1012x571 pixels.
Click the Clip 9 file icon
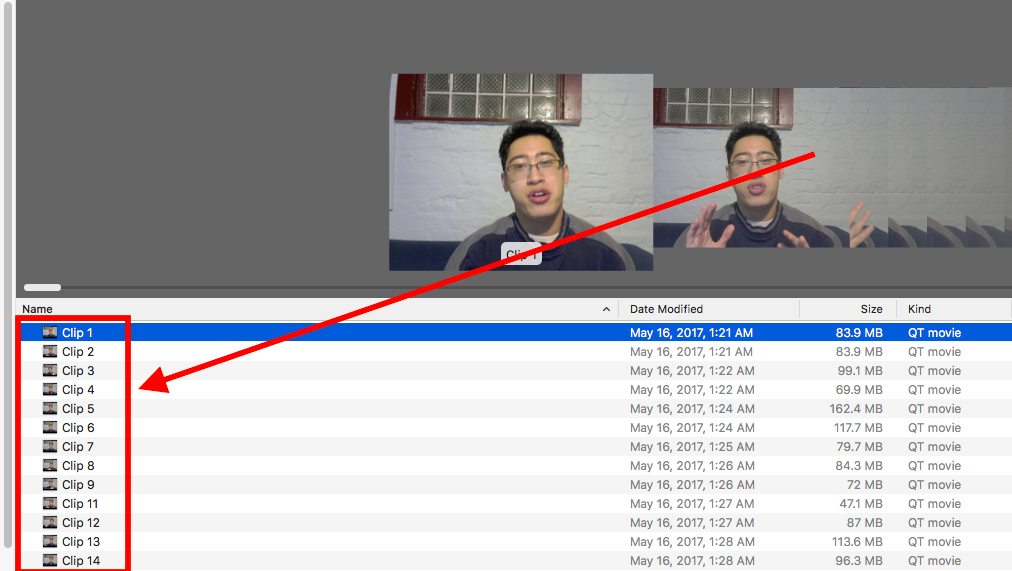(x=50, y=484)
